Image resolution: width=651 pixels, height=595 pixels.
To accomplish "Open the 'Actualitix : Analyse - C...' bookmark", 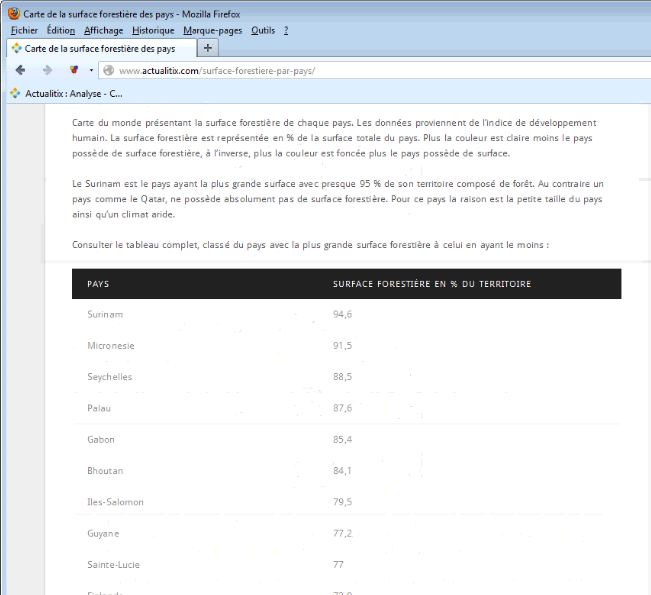I will click(x=73, y=93).
